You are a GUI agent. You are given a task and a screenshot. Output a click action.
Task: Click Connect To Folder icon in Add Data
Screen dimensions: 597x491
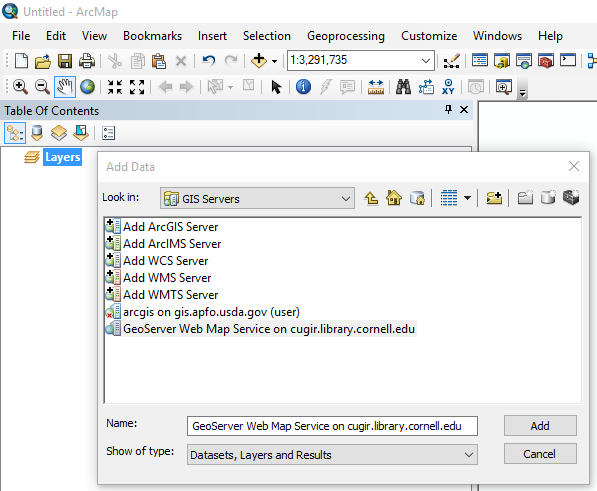494,198
